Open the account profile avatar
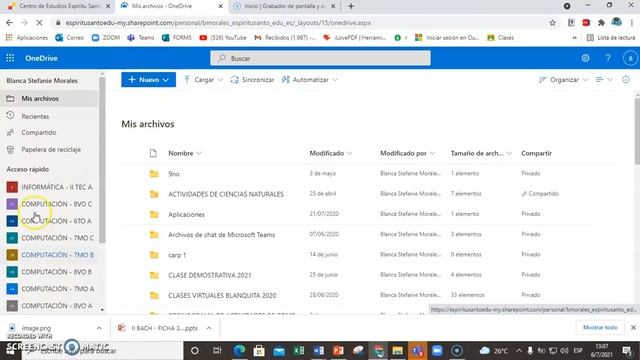The width and height of the screenshot is (640, 360). 630,58
